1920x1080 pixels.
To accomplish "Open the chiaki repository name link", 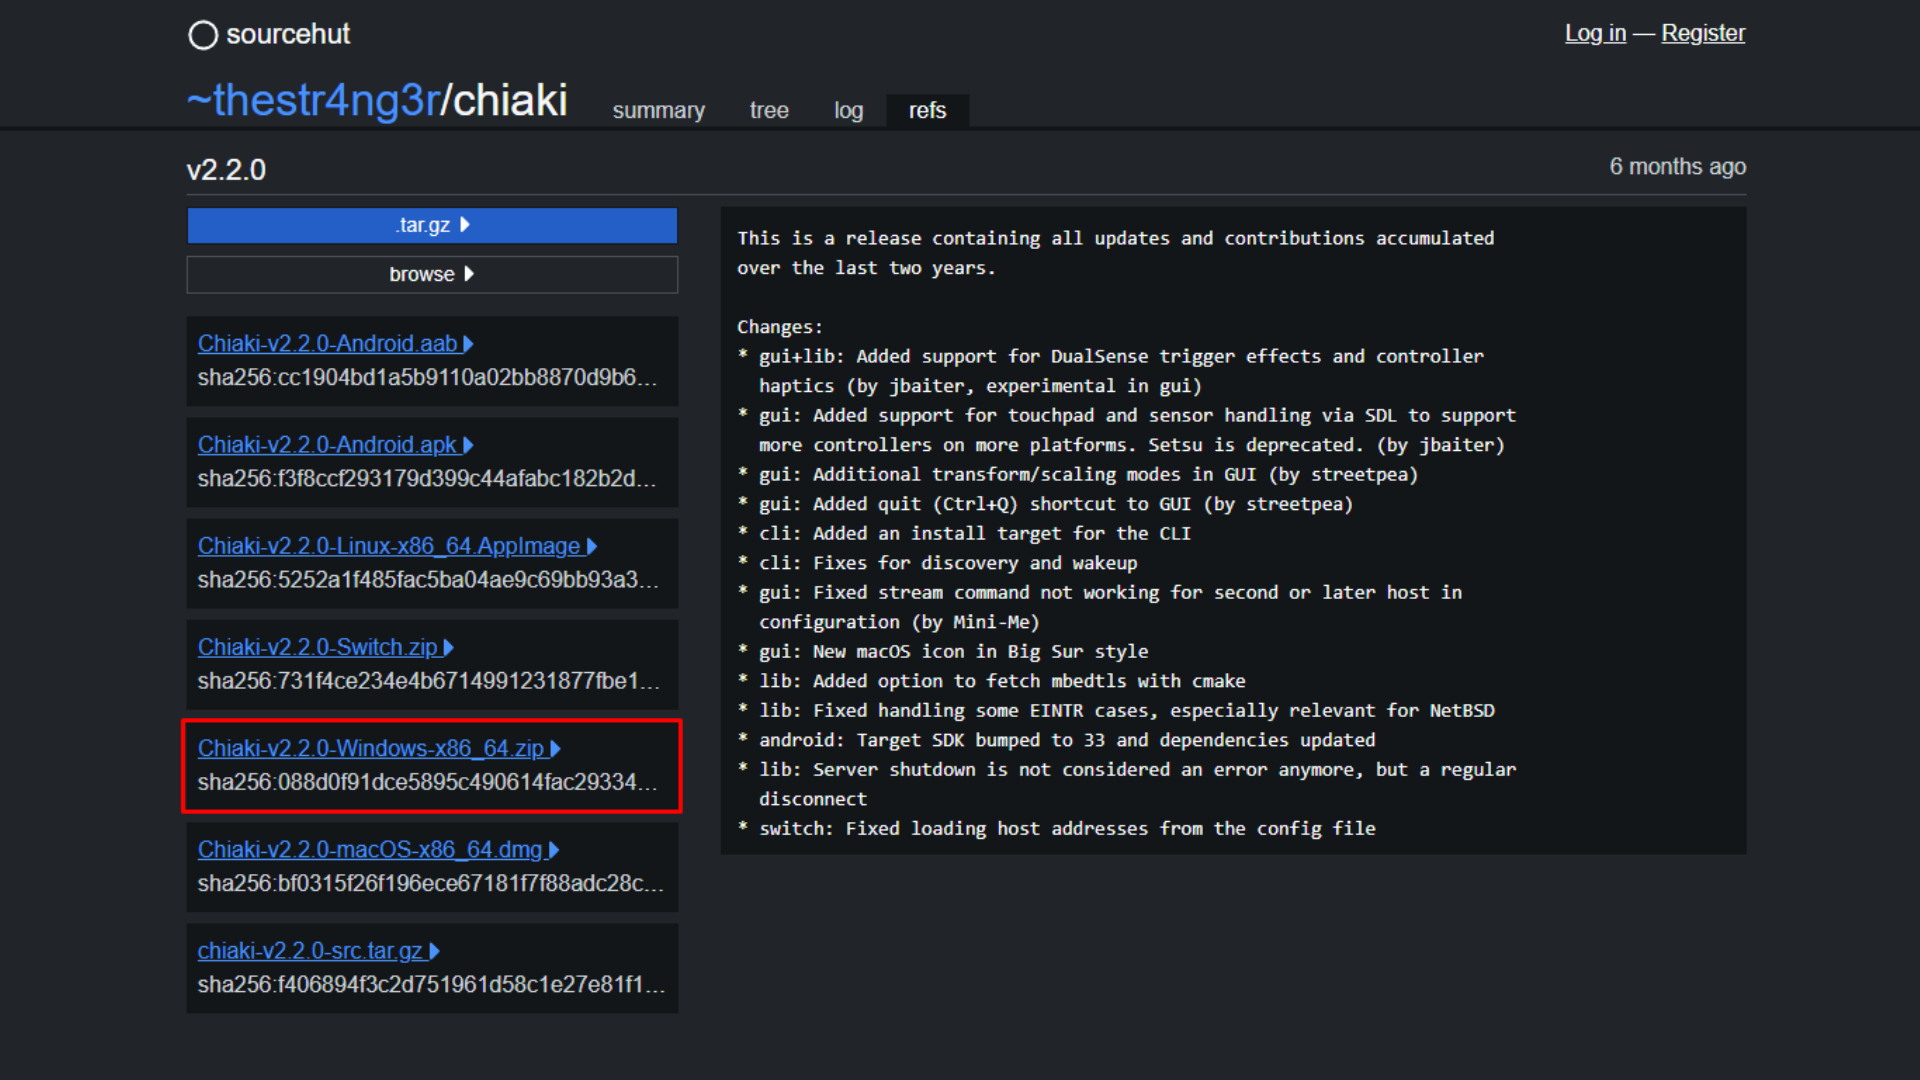I will coord(510,100).
